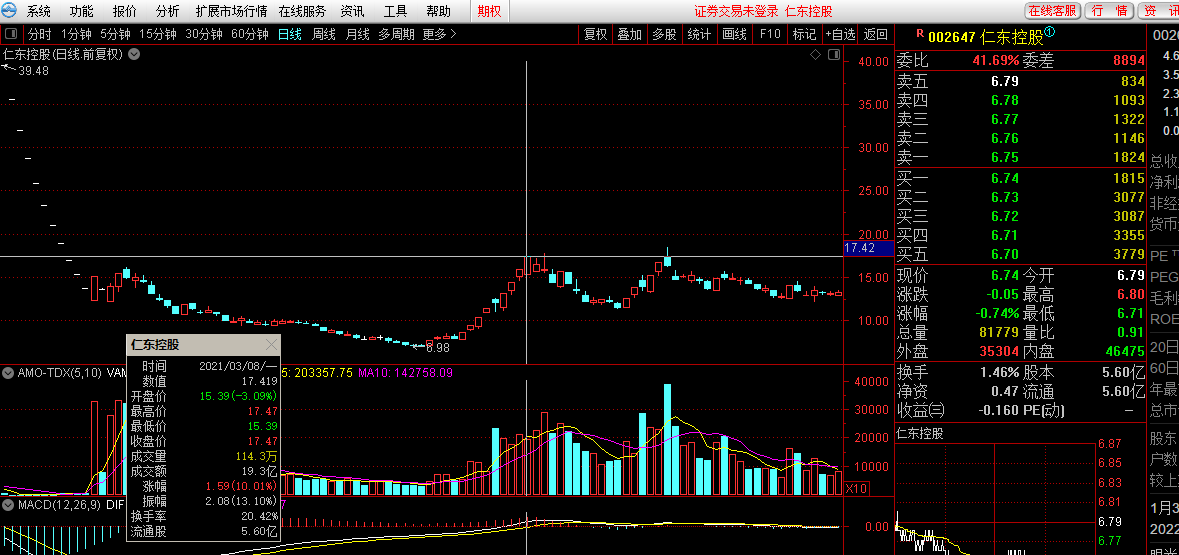The image size is (1179, 555).
Task: Click the app logo icon in menu bar
Action: 11,11
